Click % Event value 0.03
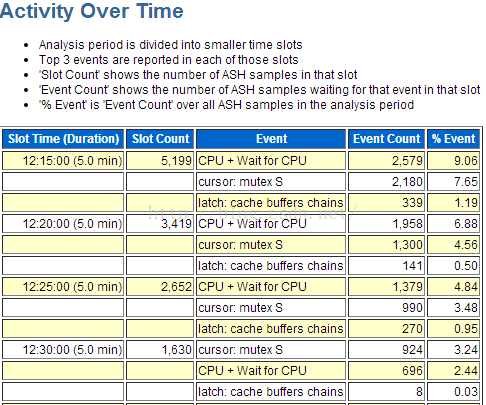 click(x=466, y=392)
